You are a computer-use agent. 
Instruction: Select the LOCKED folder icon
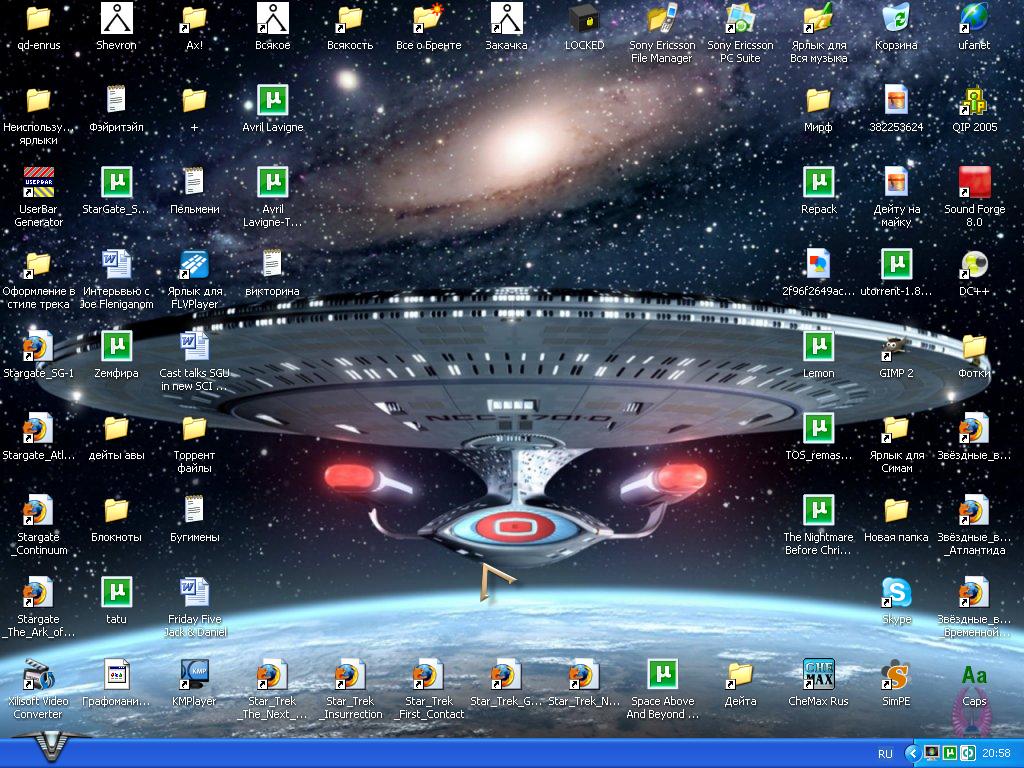tap(584, 19)
